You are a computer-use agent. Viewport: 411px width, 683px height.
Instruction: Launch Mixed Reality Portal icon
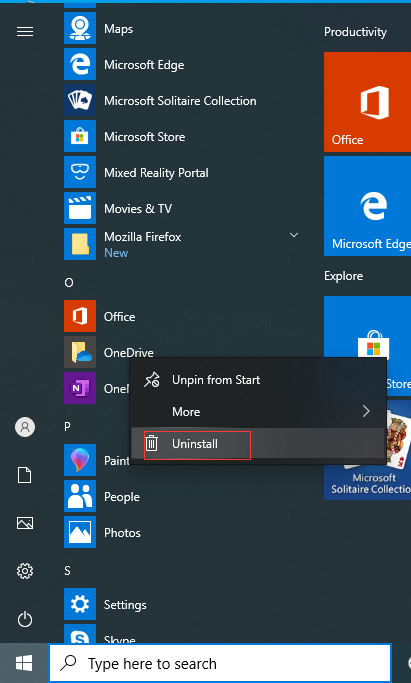(80, 172)
